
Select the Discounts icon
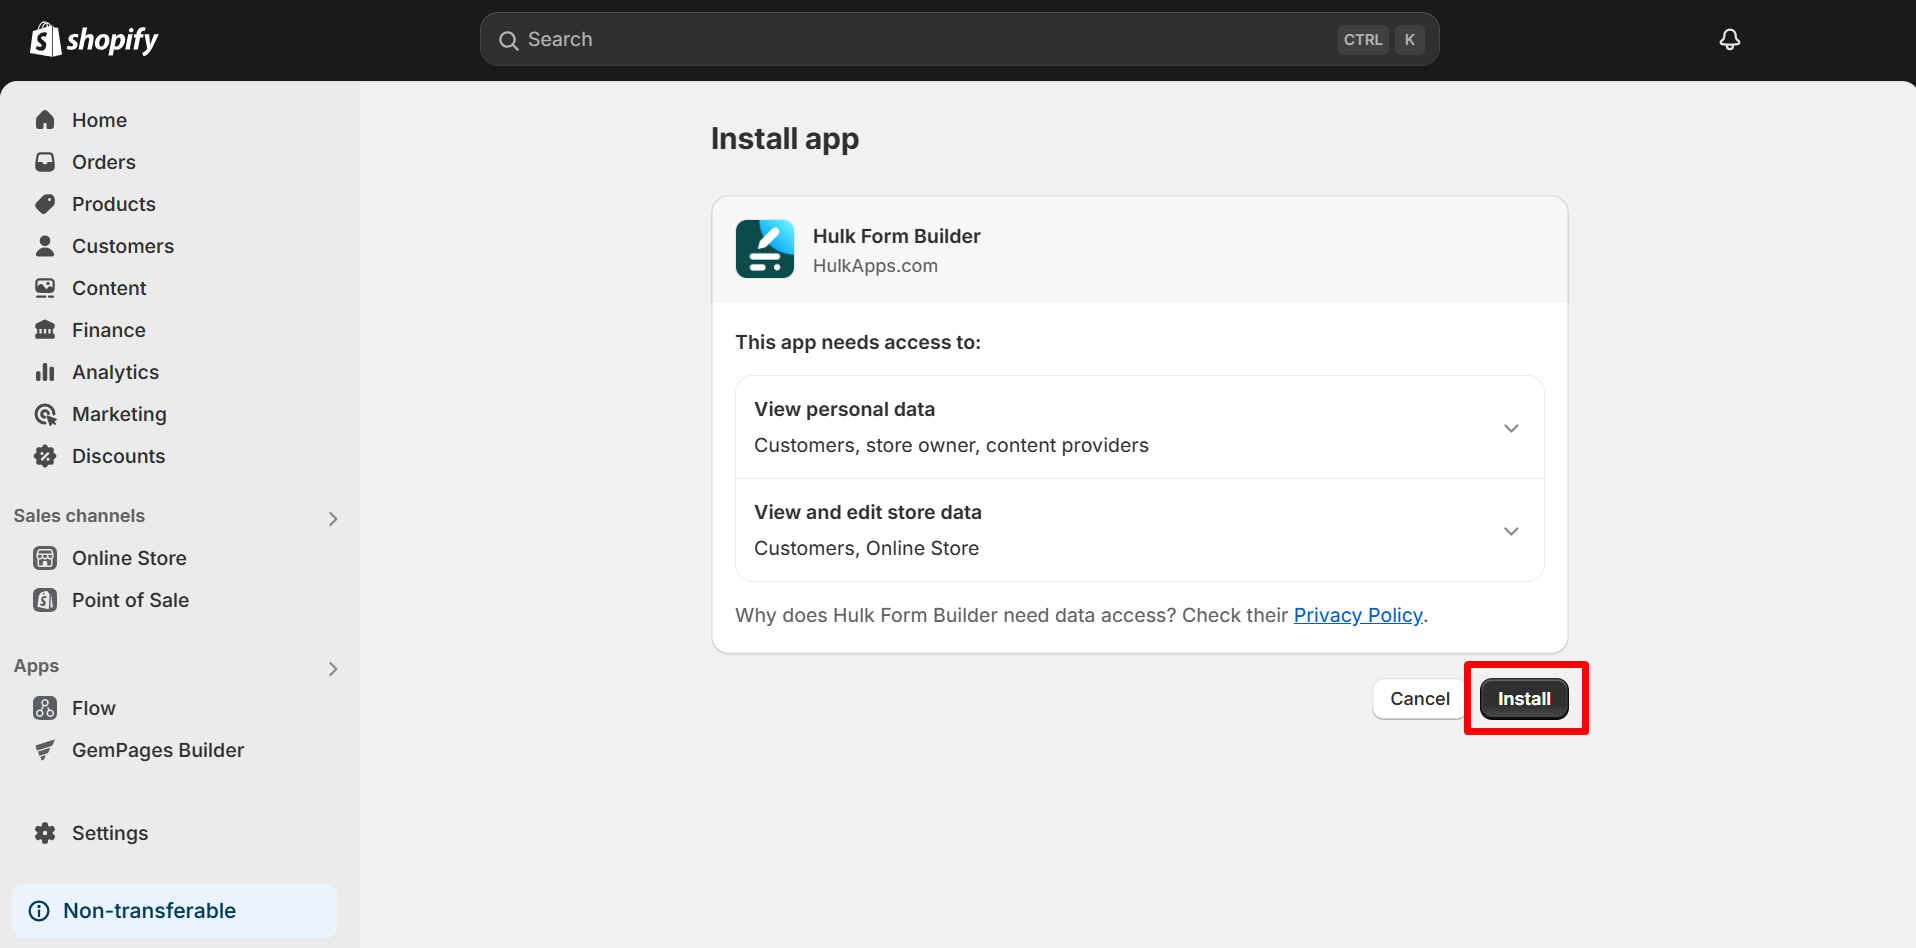(45, 455)
